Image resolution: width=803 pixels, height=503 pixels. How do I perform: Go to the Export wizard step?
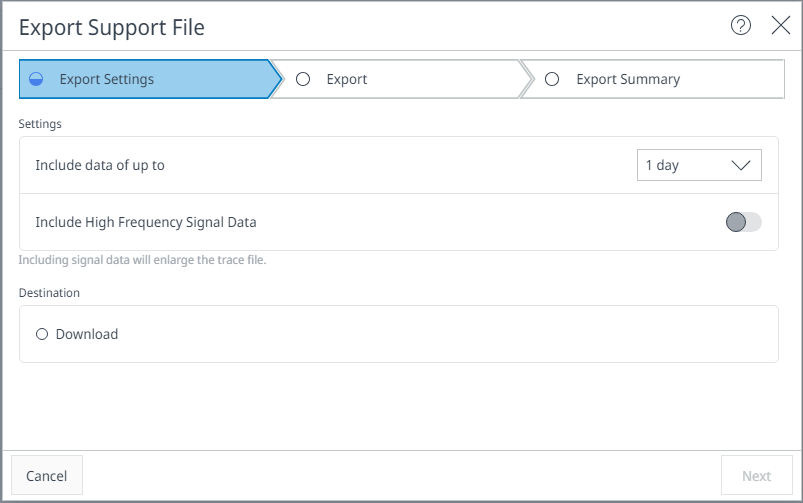[347, 80]
